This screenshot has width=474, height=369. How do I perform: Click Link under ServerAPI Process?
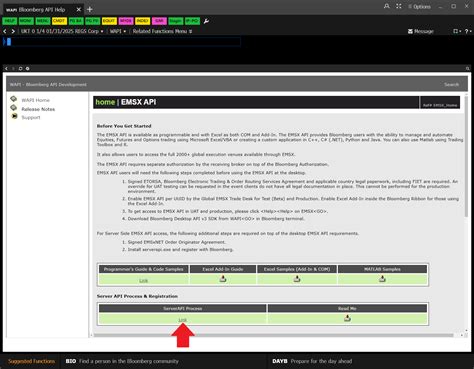click(x=183, y=320)
